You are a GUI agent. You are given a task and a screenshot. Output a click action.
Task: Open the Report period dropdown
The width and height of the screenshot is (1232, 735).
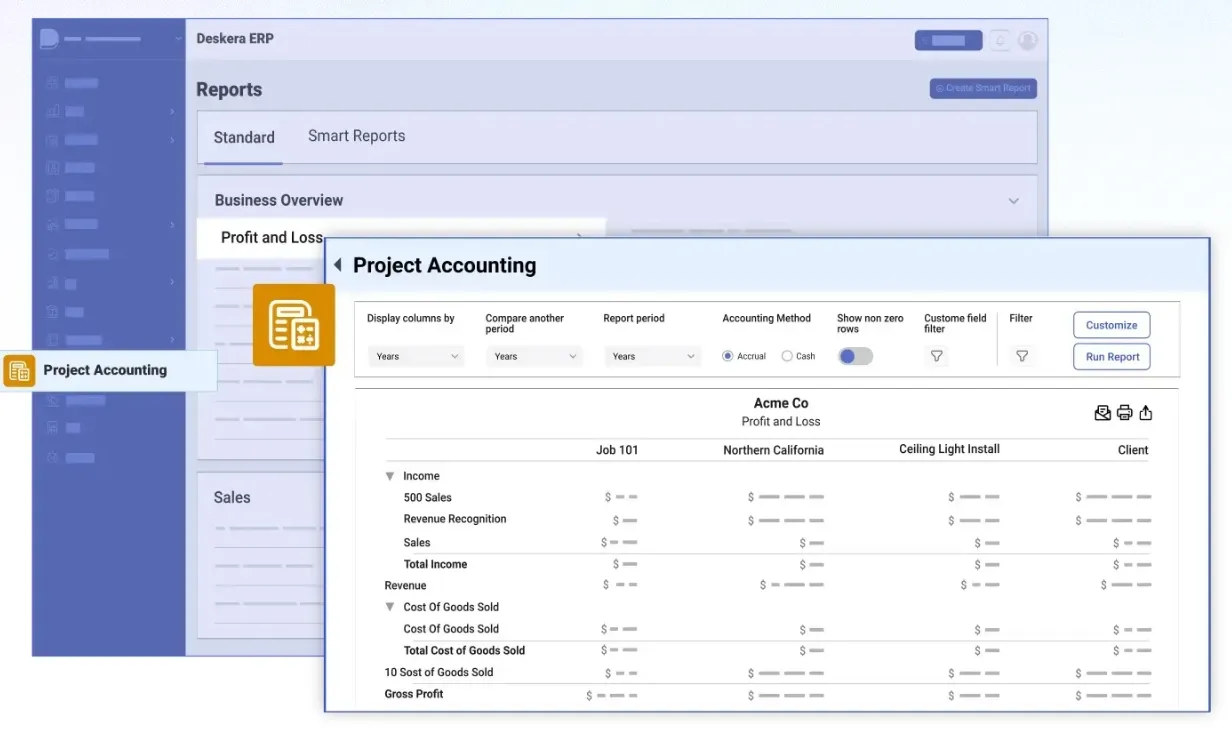[x=652, y=356]
